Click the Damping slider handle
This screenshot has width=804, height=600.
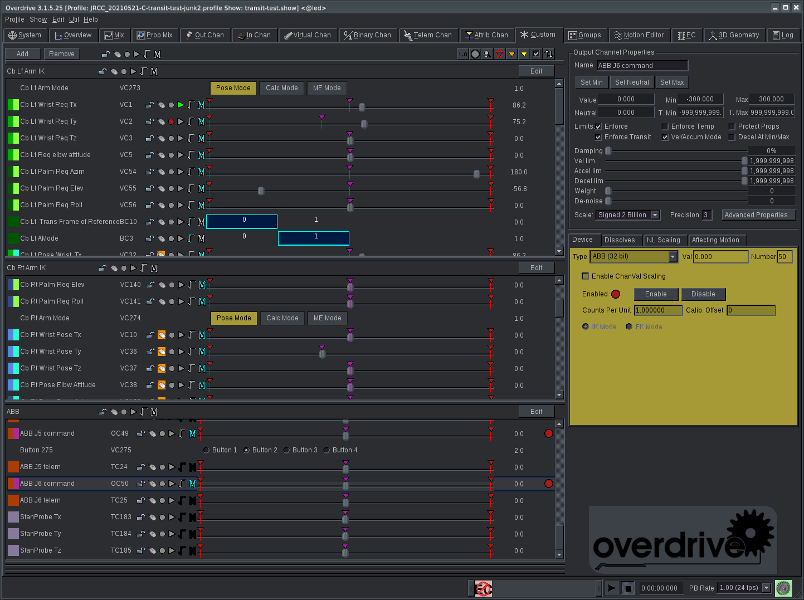pyautogui.click(x=608, y=151)
